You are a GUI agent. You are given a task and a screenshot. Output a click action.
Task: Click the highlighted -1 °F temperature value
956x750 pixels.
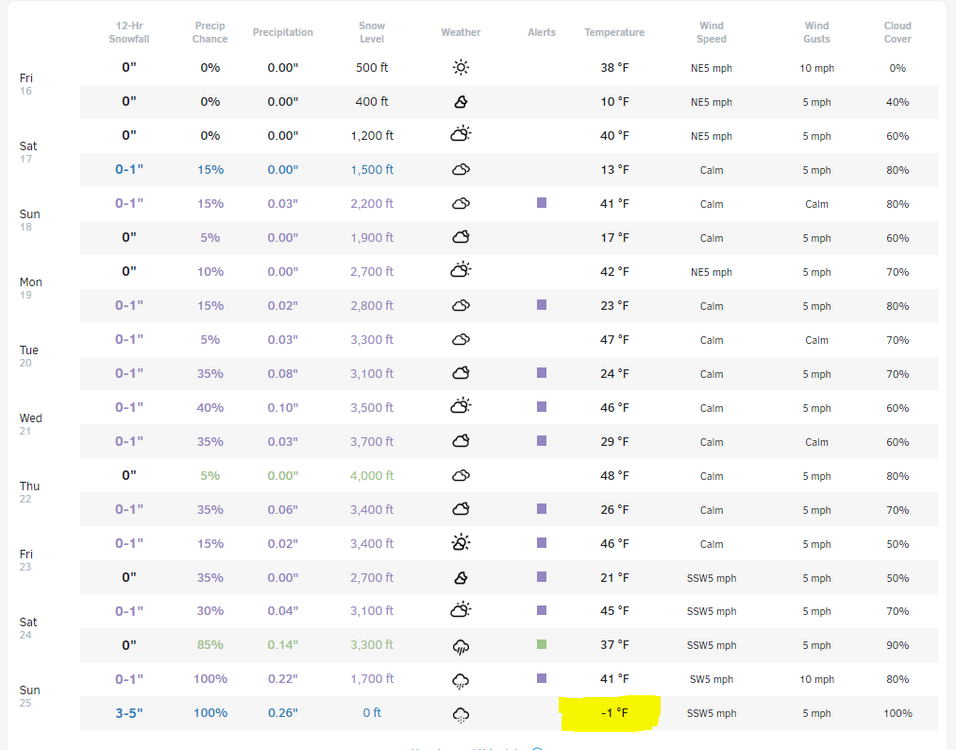click(614, 713)
